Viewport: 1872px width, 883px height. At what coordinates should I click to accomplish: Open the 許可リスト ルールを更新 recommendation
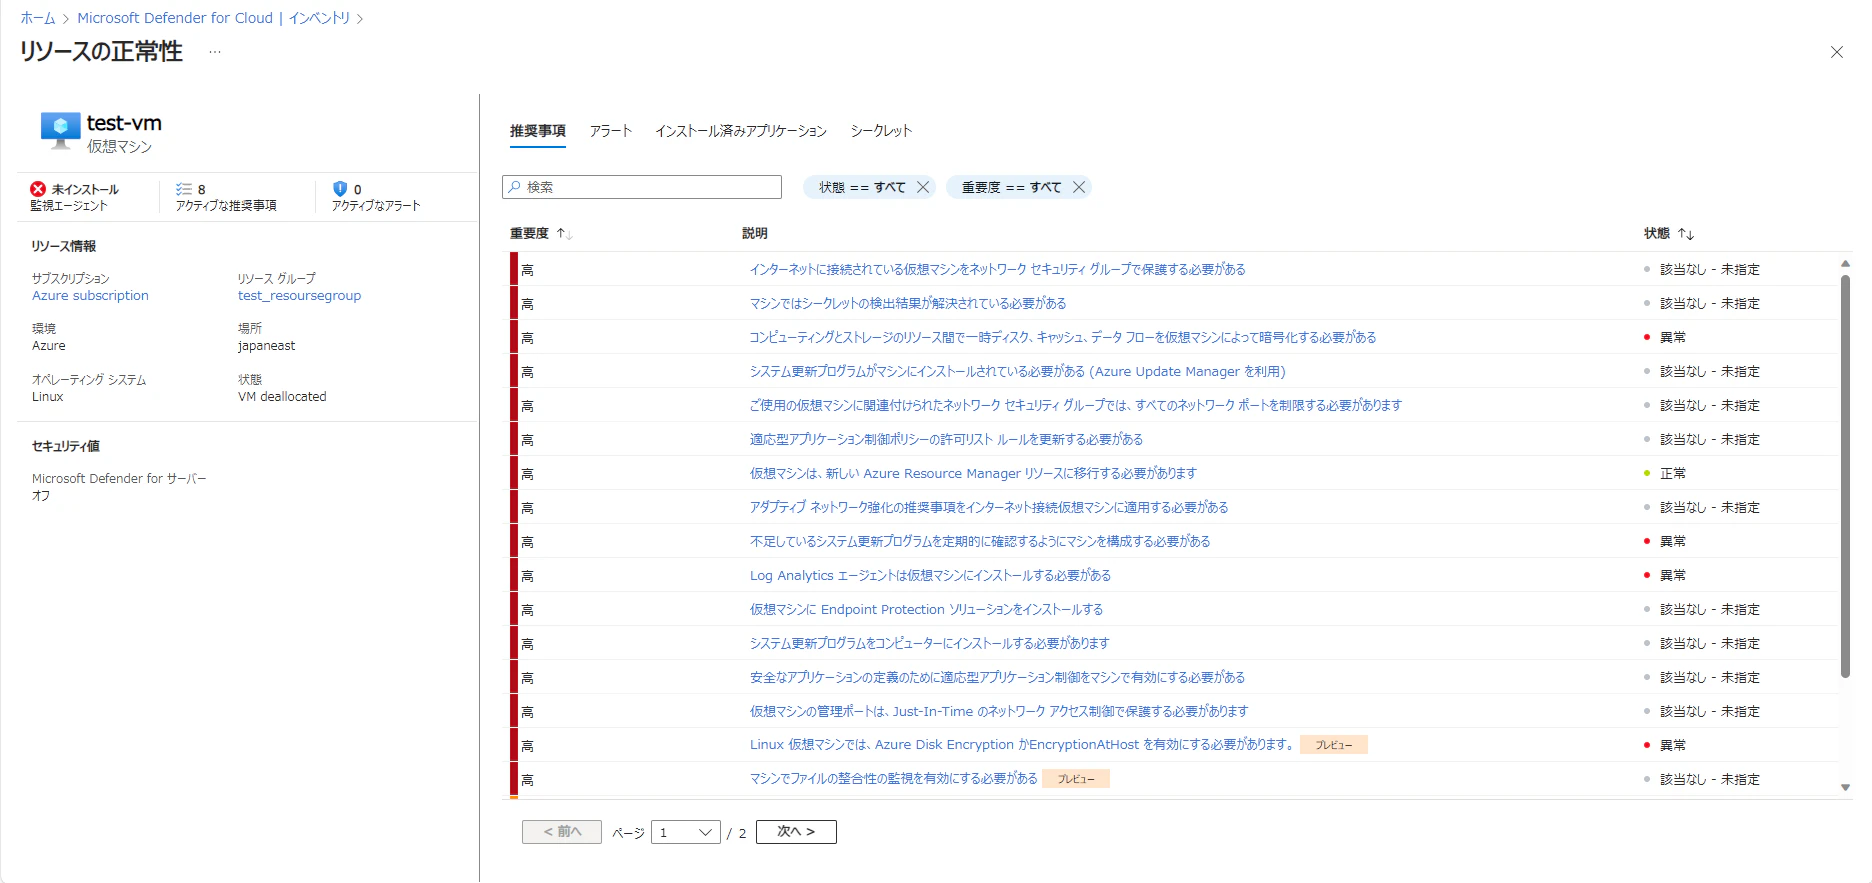pyautogui.click(x=946, y=439)
